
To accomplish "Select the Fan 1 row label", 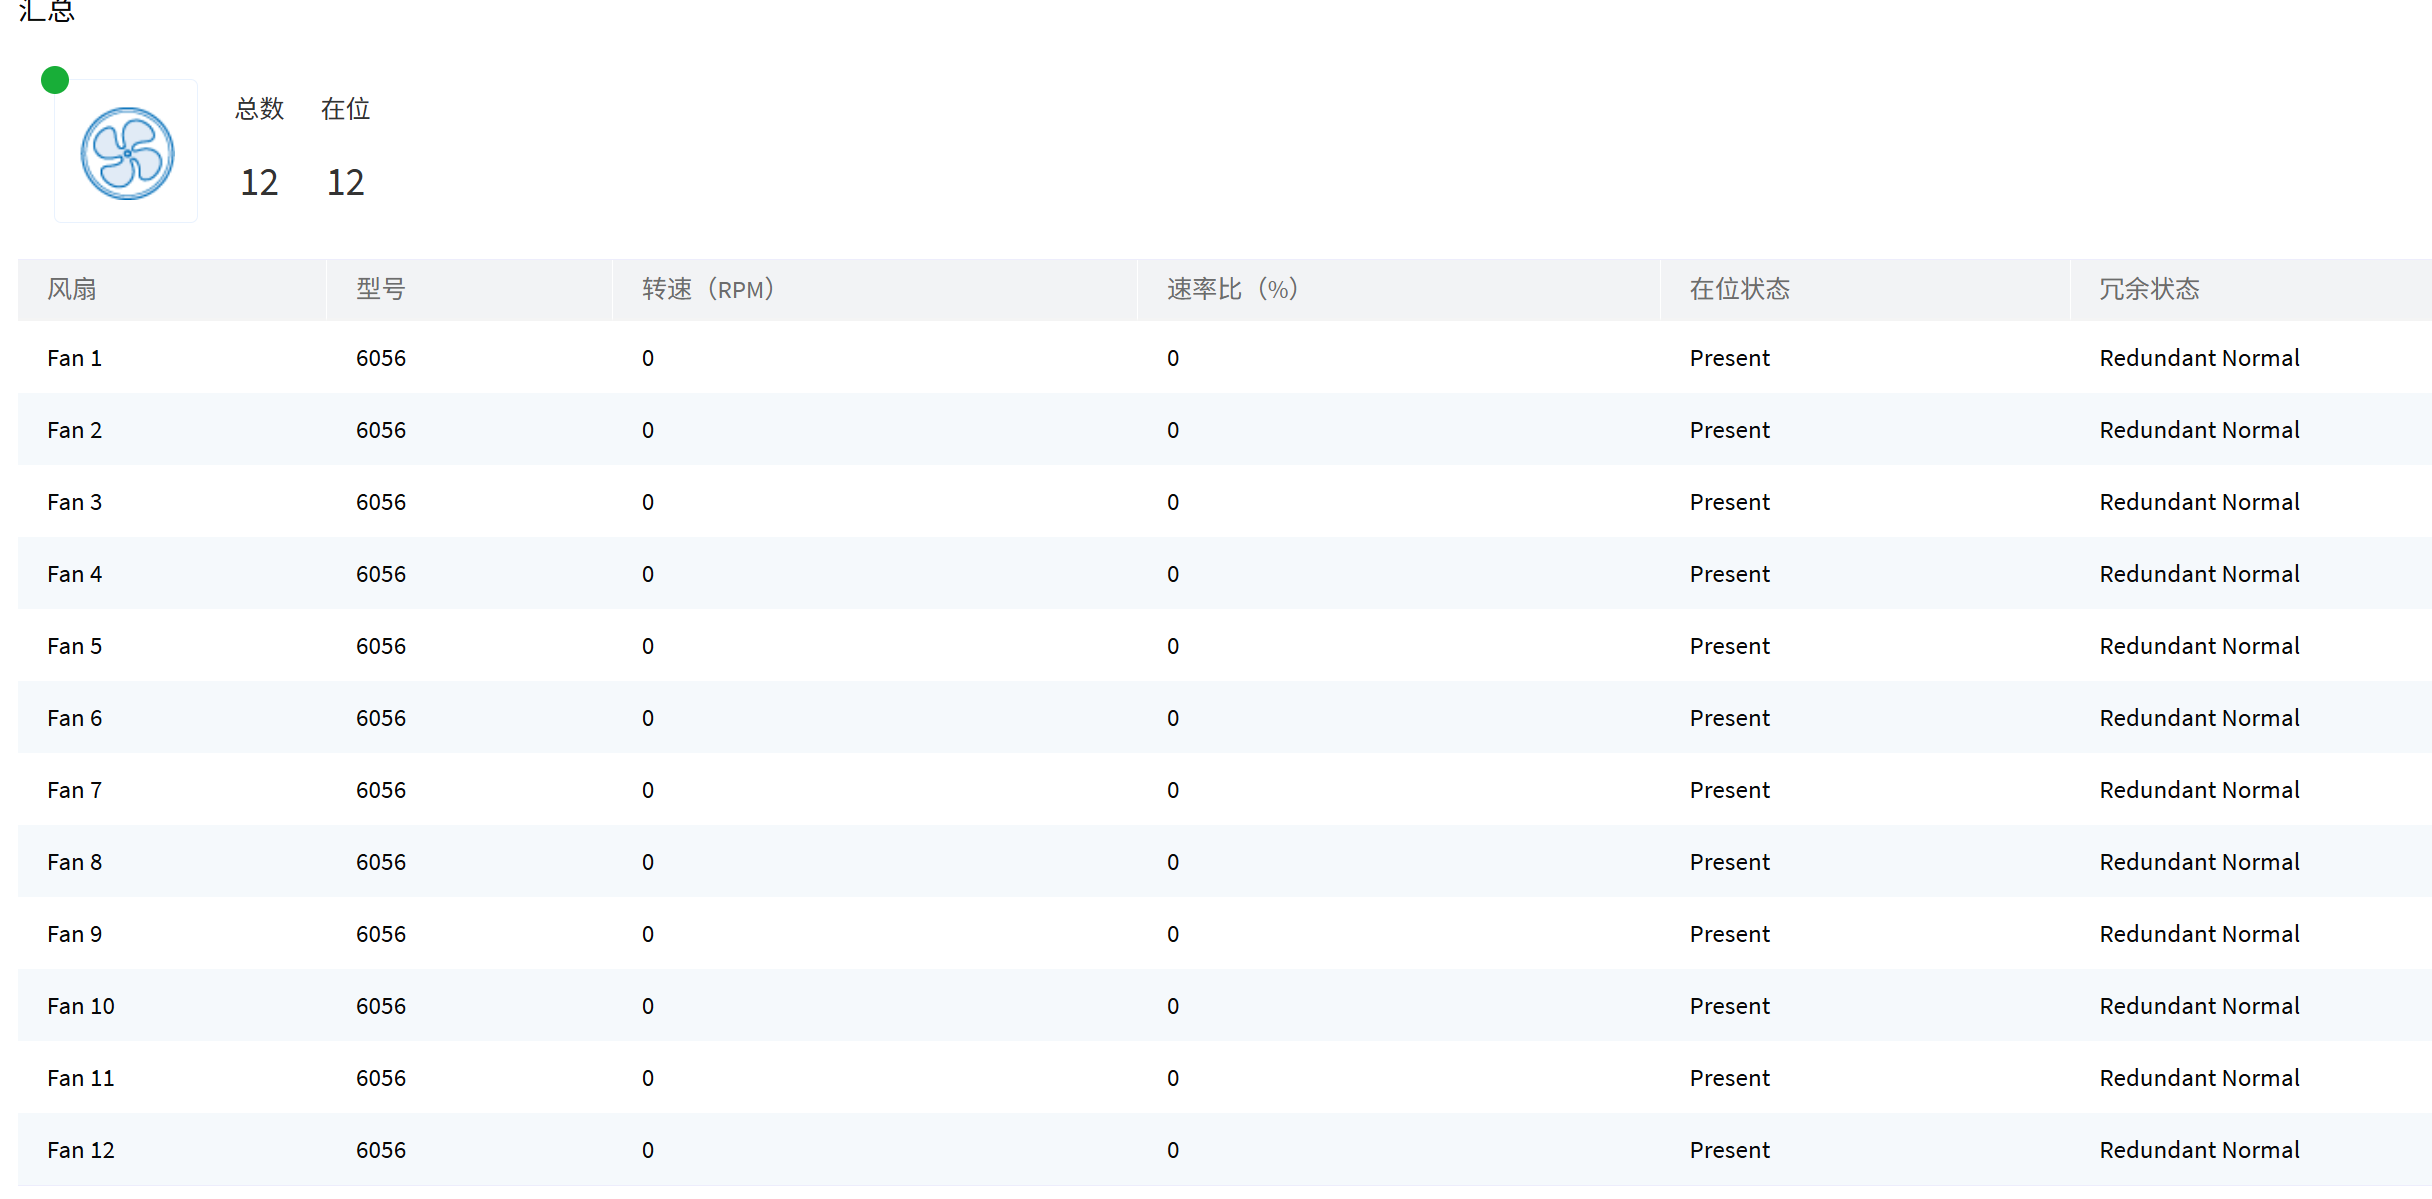I will pos(74,358).
